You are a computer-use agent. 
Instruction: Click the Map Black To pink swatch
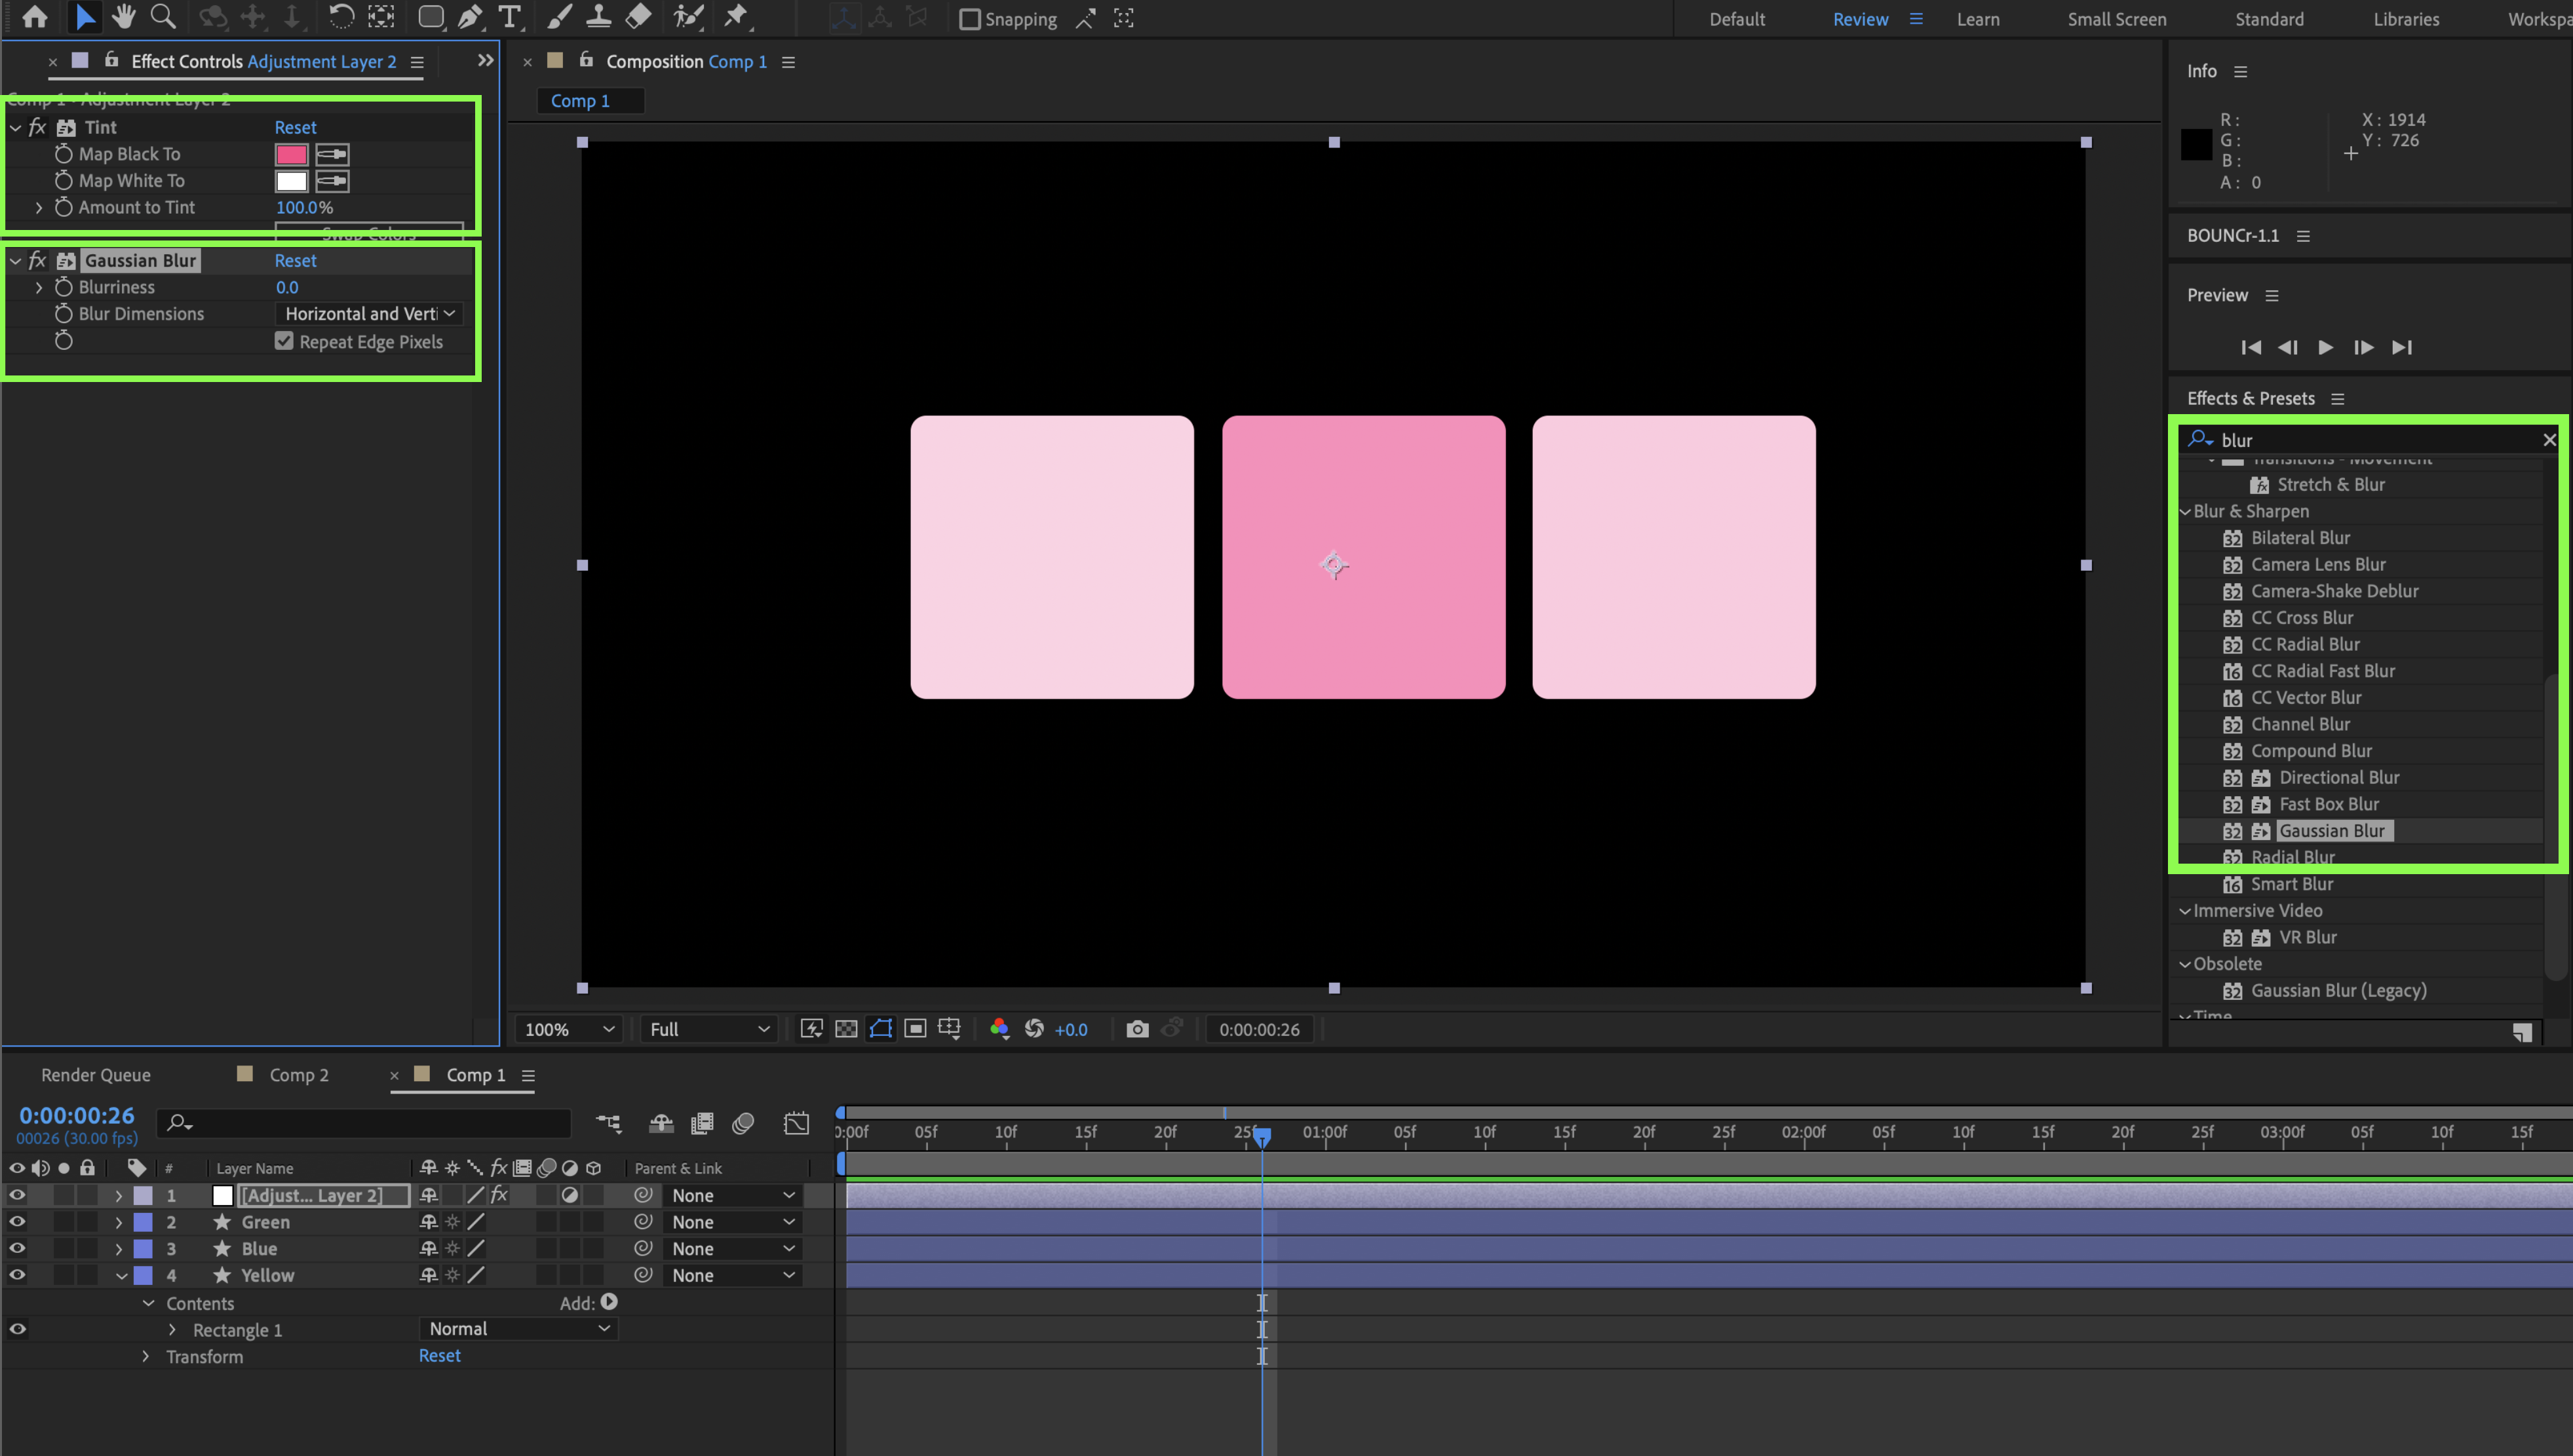pos(291,154)
